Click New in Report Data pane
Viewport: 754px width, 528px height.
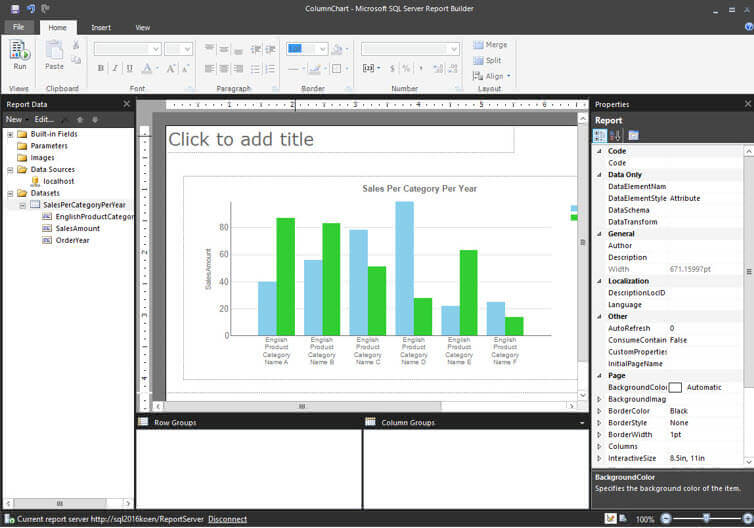click(x=14, y=119)
